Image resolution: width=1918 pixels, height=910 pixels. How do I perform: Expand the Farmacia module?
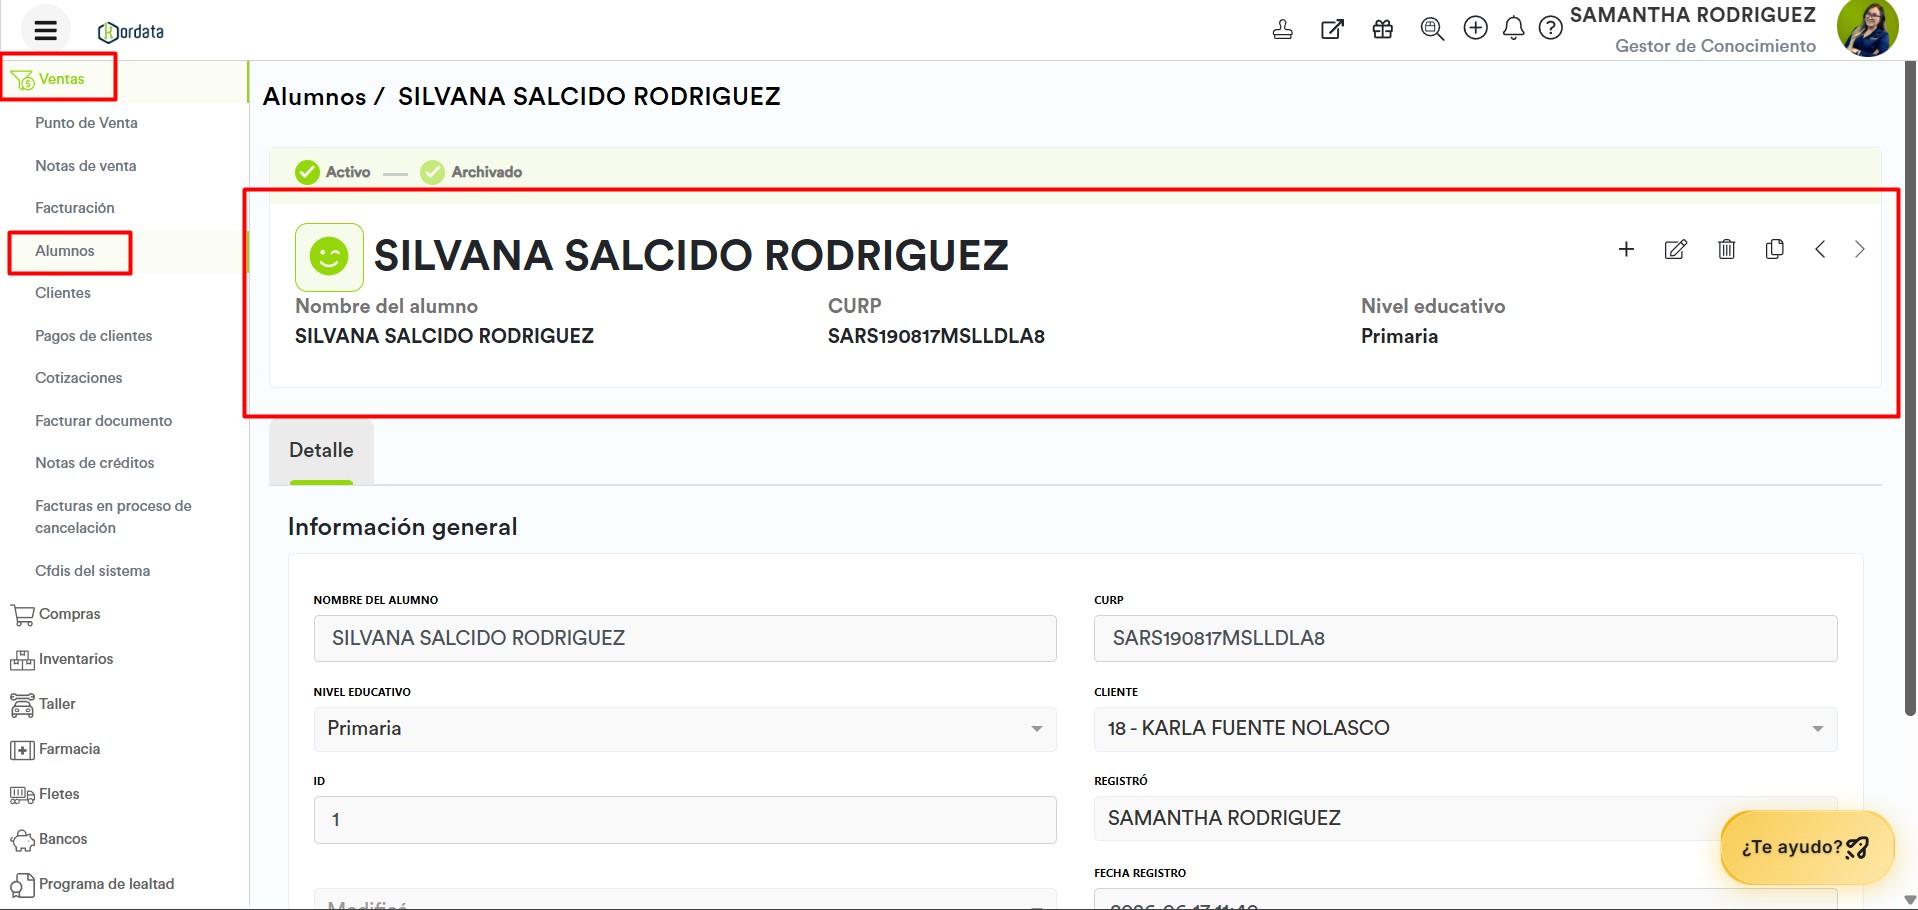coord(55,749)
